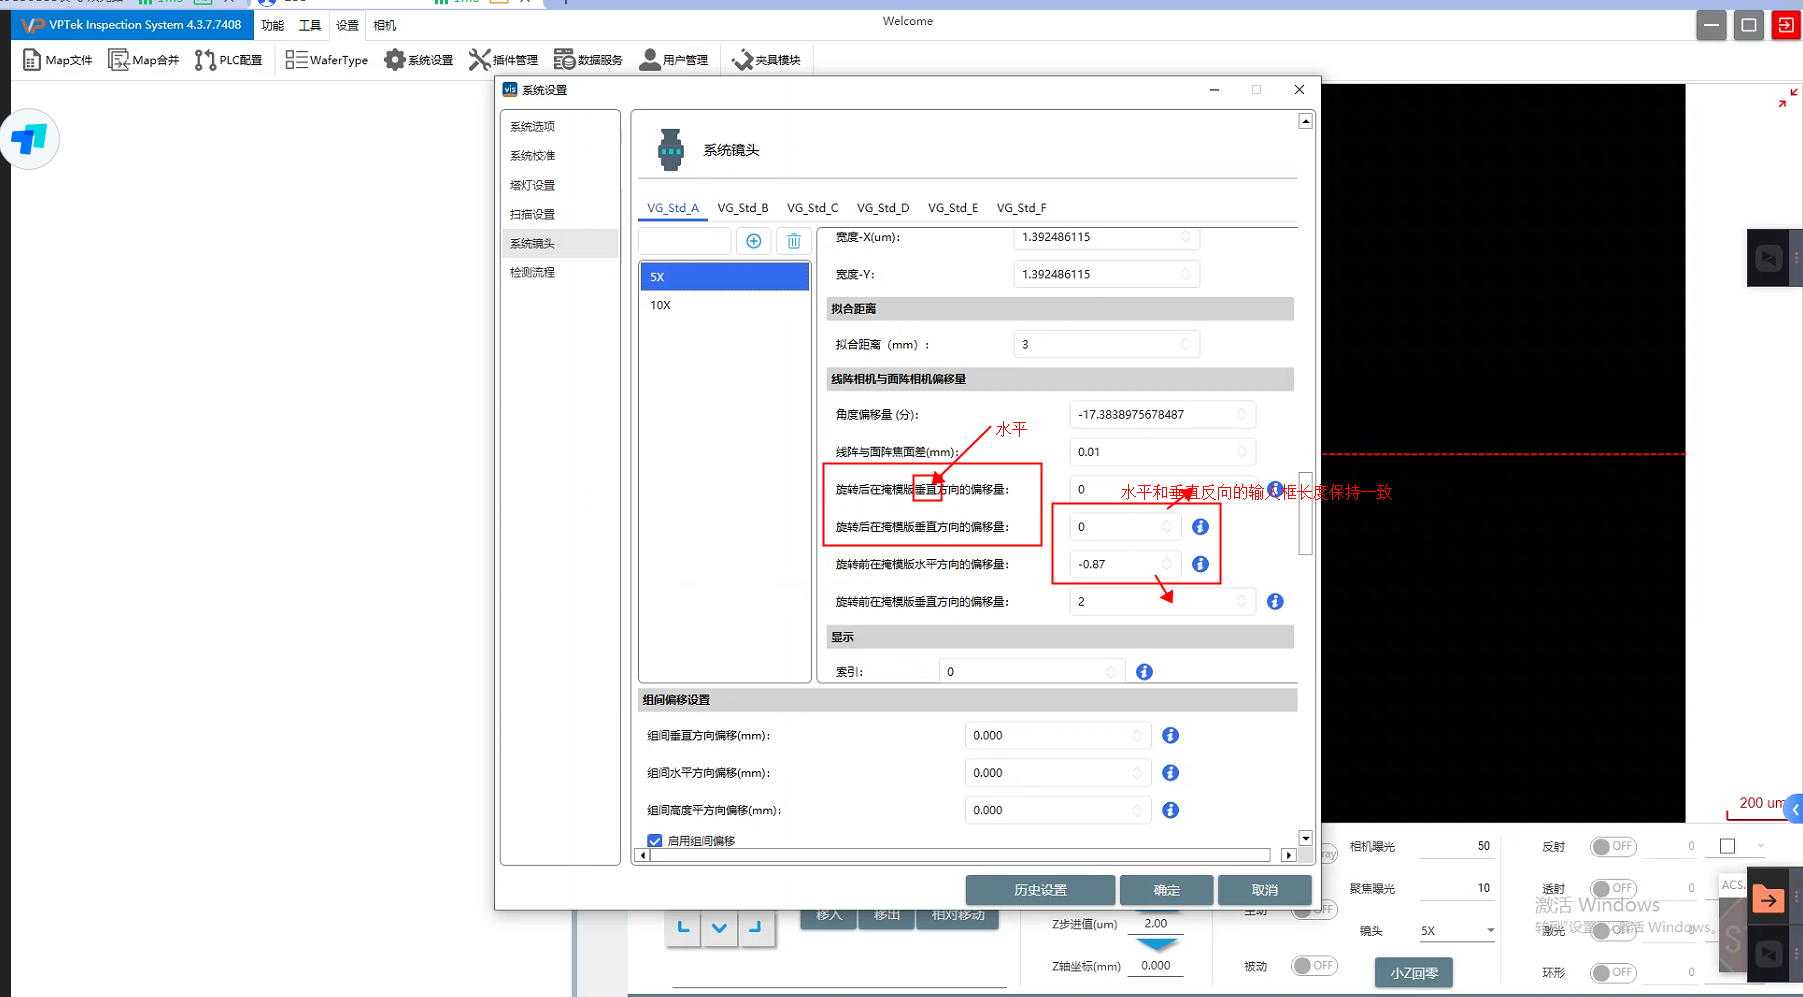Show info for 旋转前垂直方向偏移量 value 2
Screen dimensions: 1803x997
pos(1275,602)
